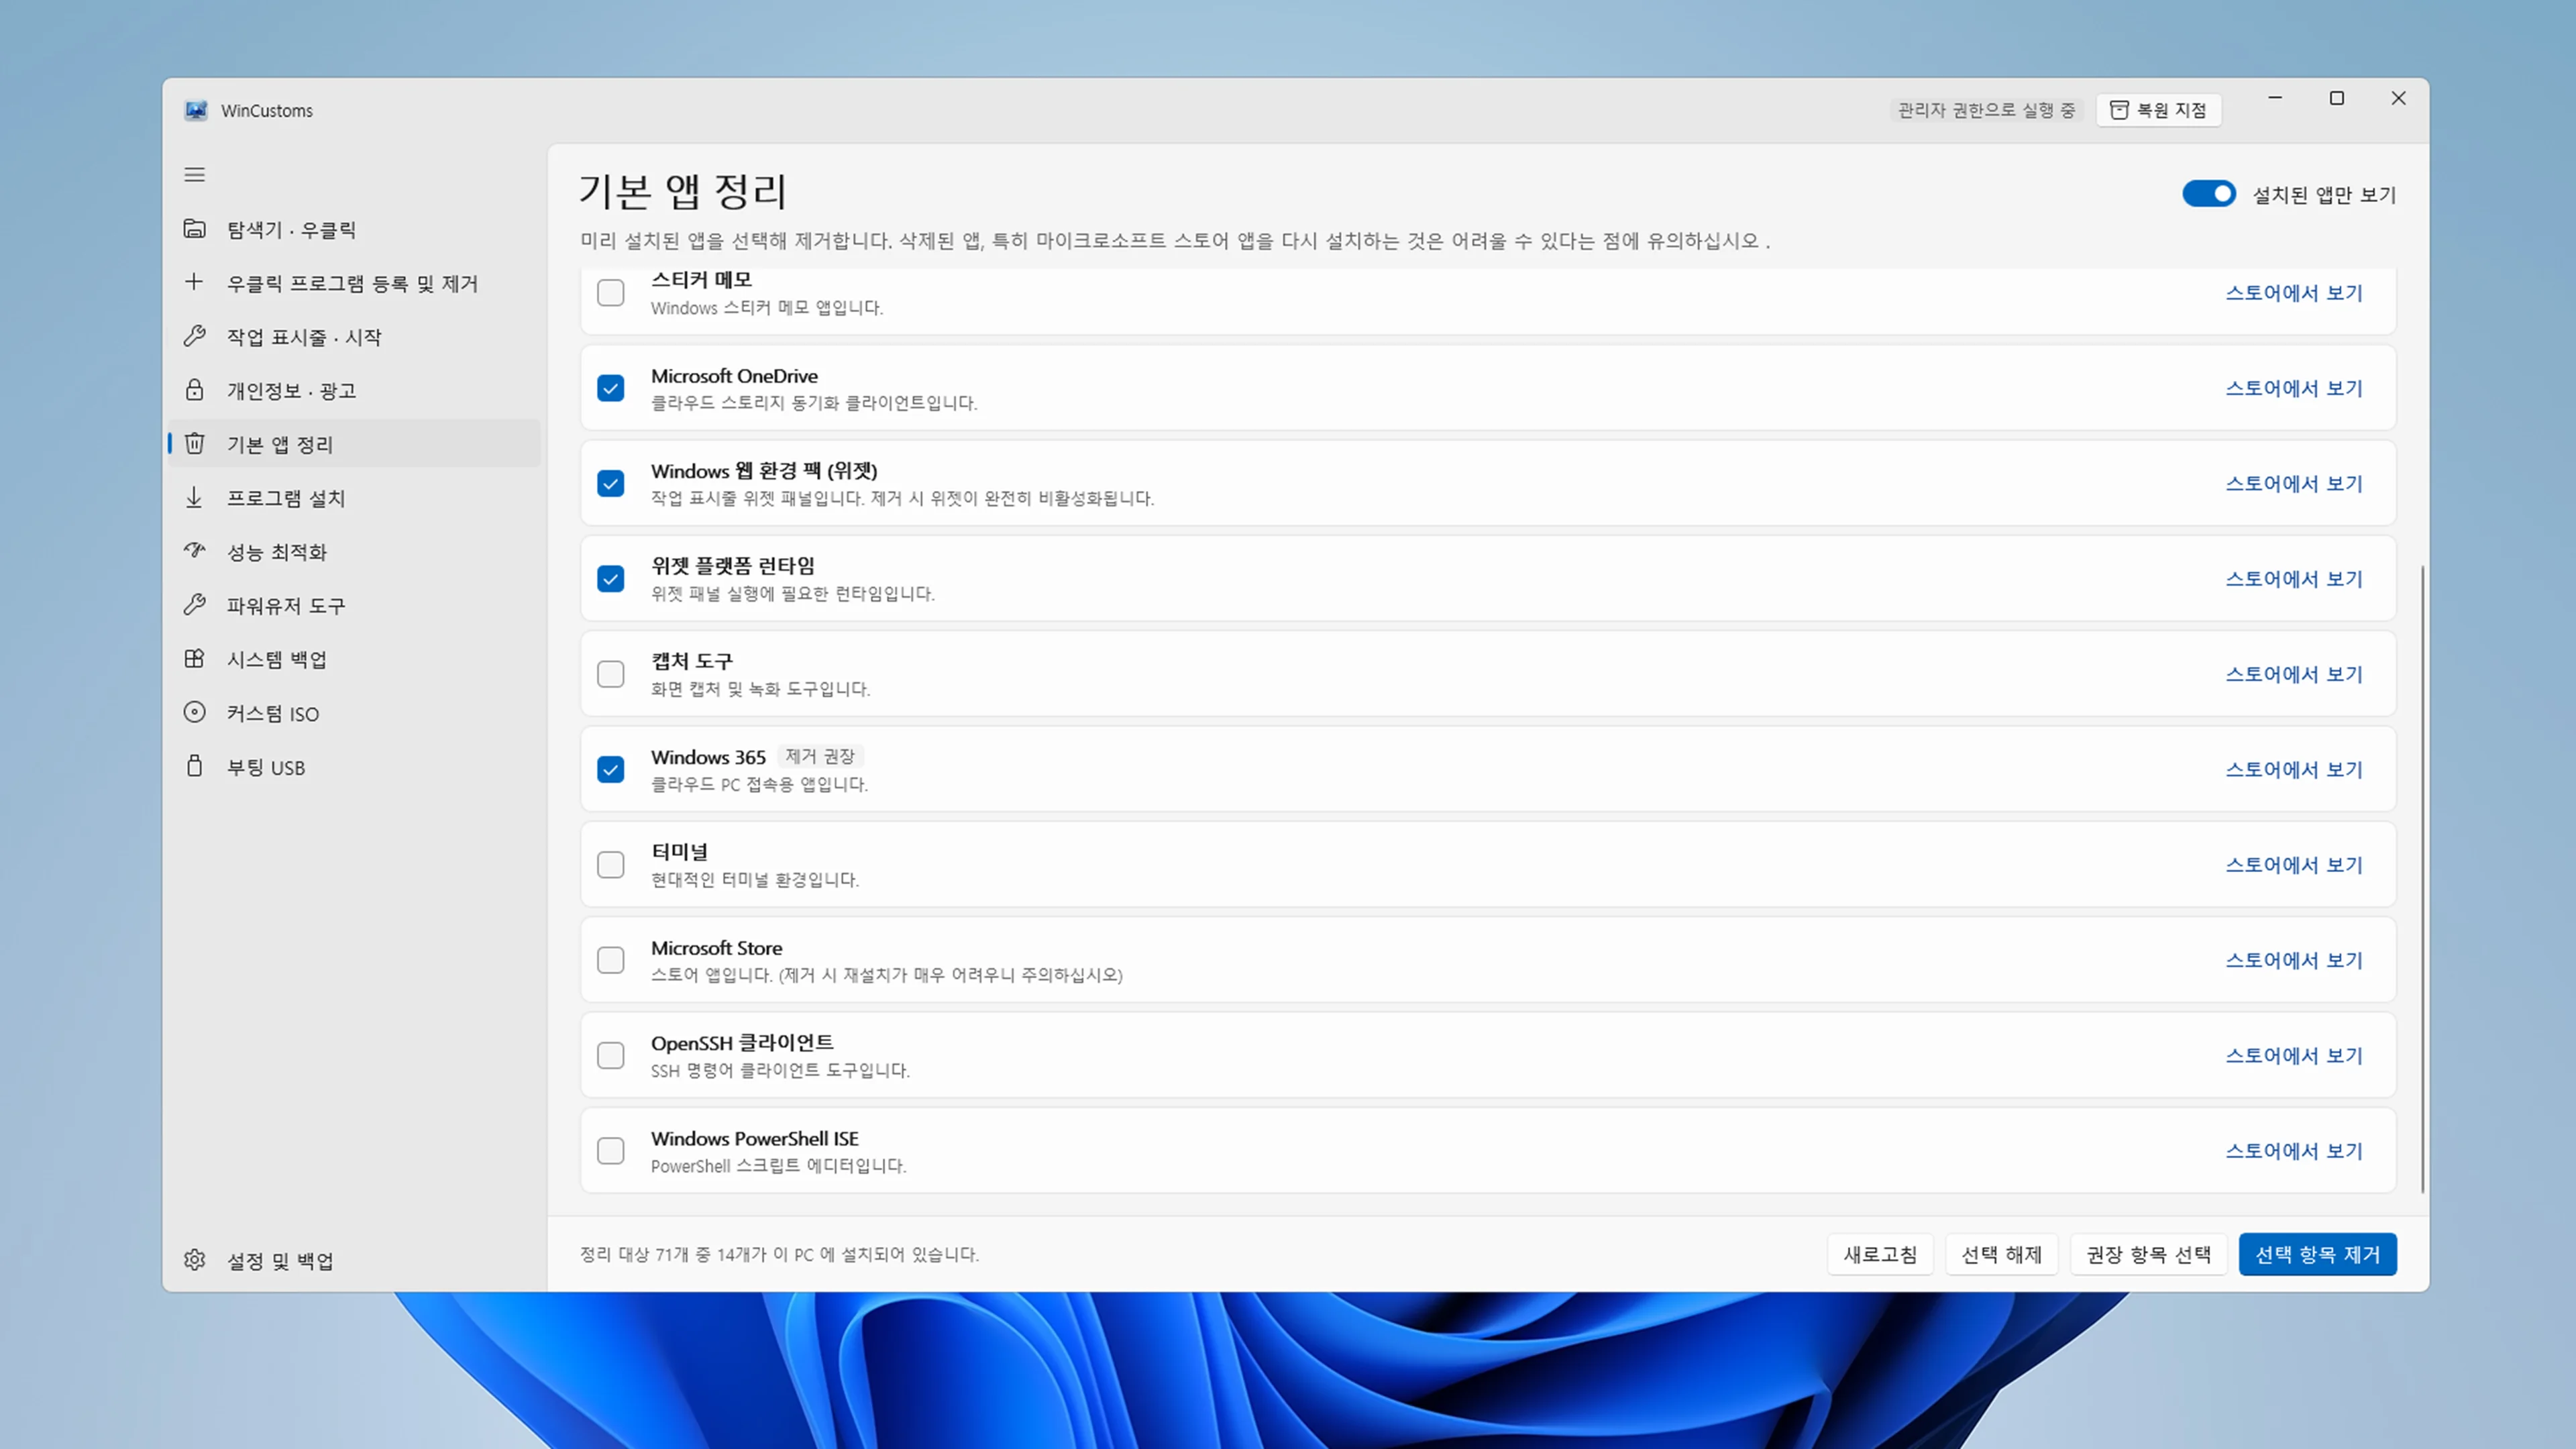Open 스토어에서 보기 for OpenSSH 클라이언트
This screenshot has height=1449, width=2576.
2294,1055
